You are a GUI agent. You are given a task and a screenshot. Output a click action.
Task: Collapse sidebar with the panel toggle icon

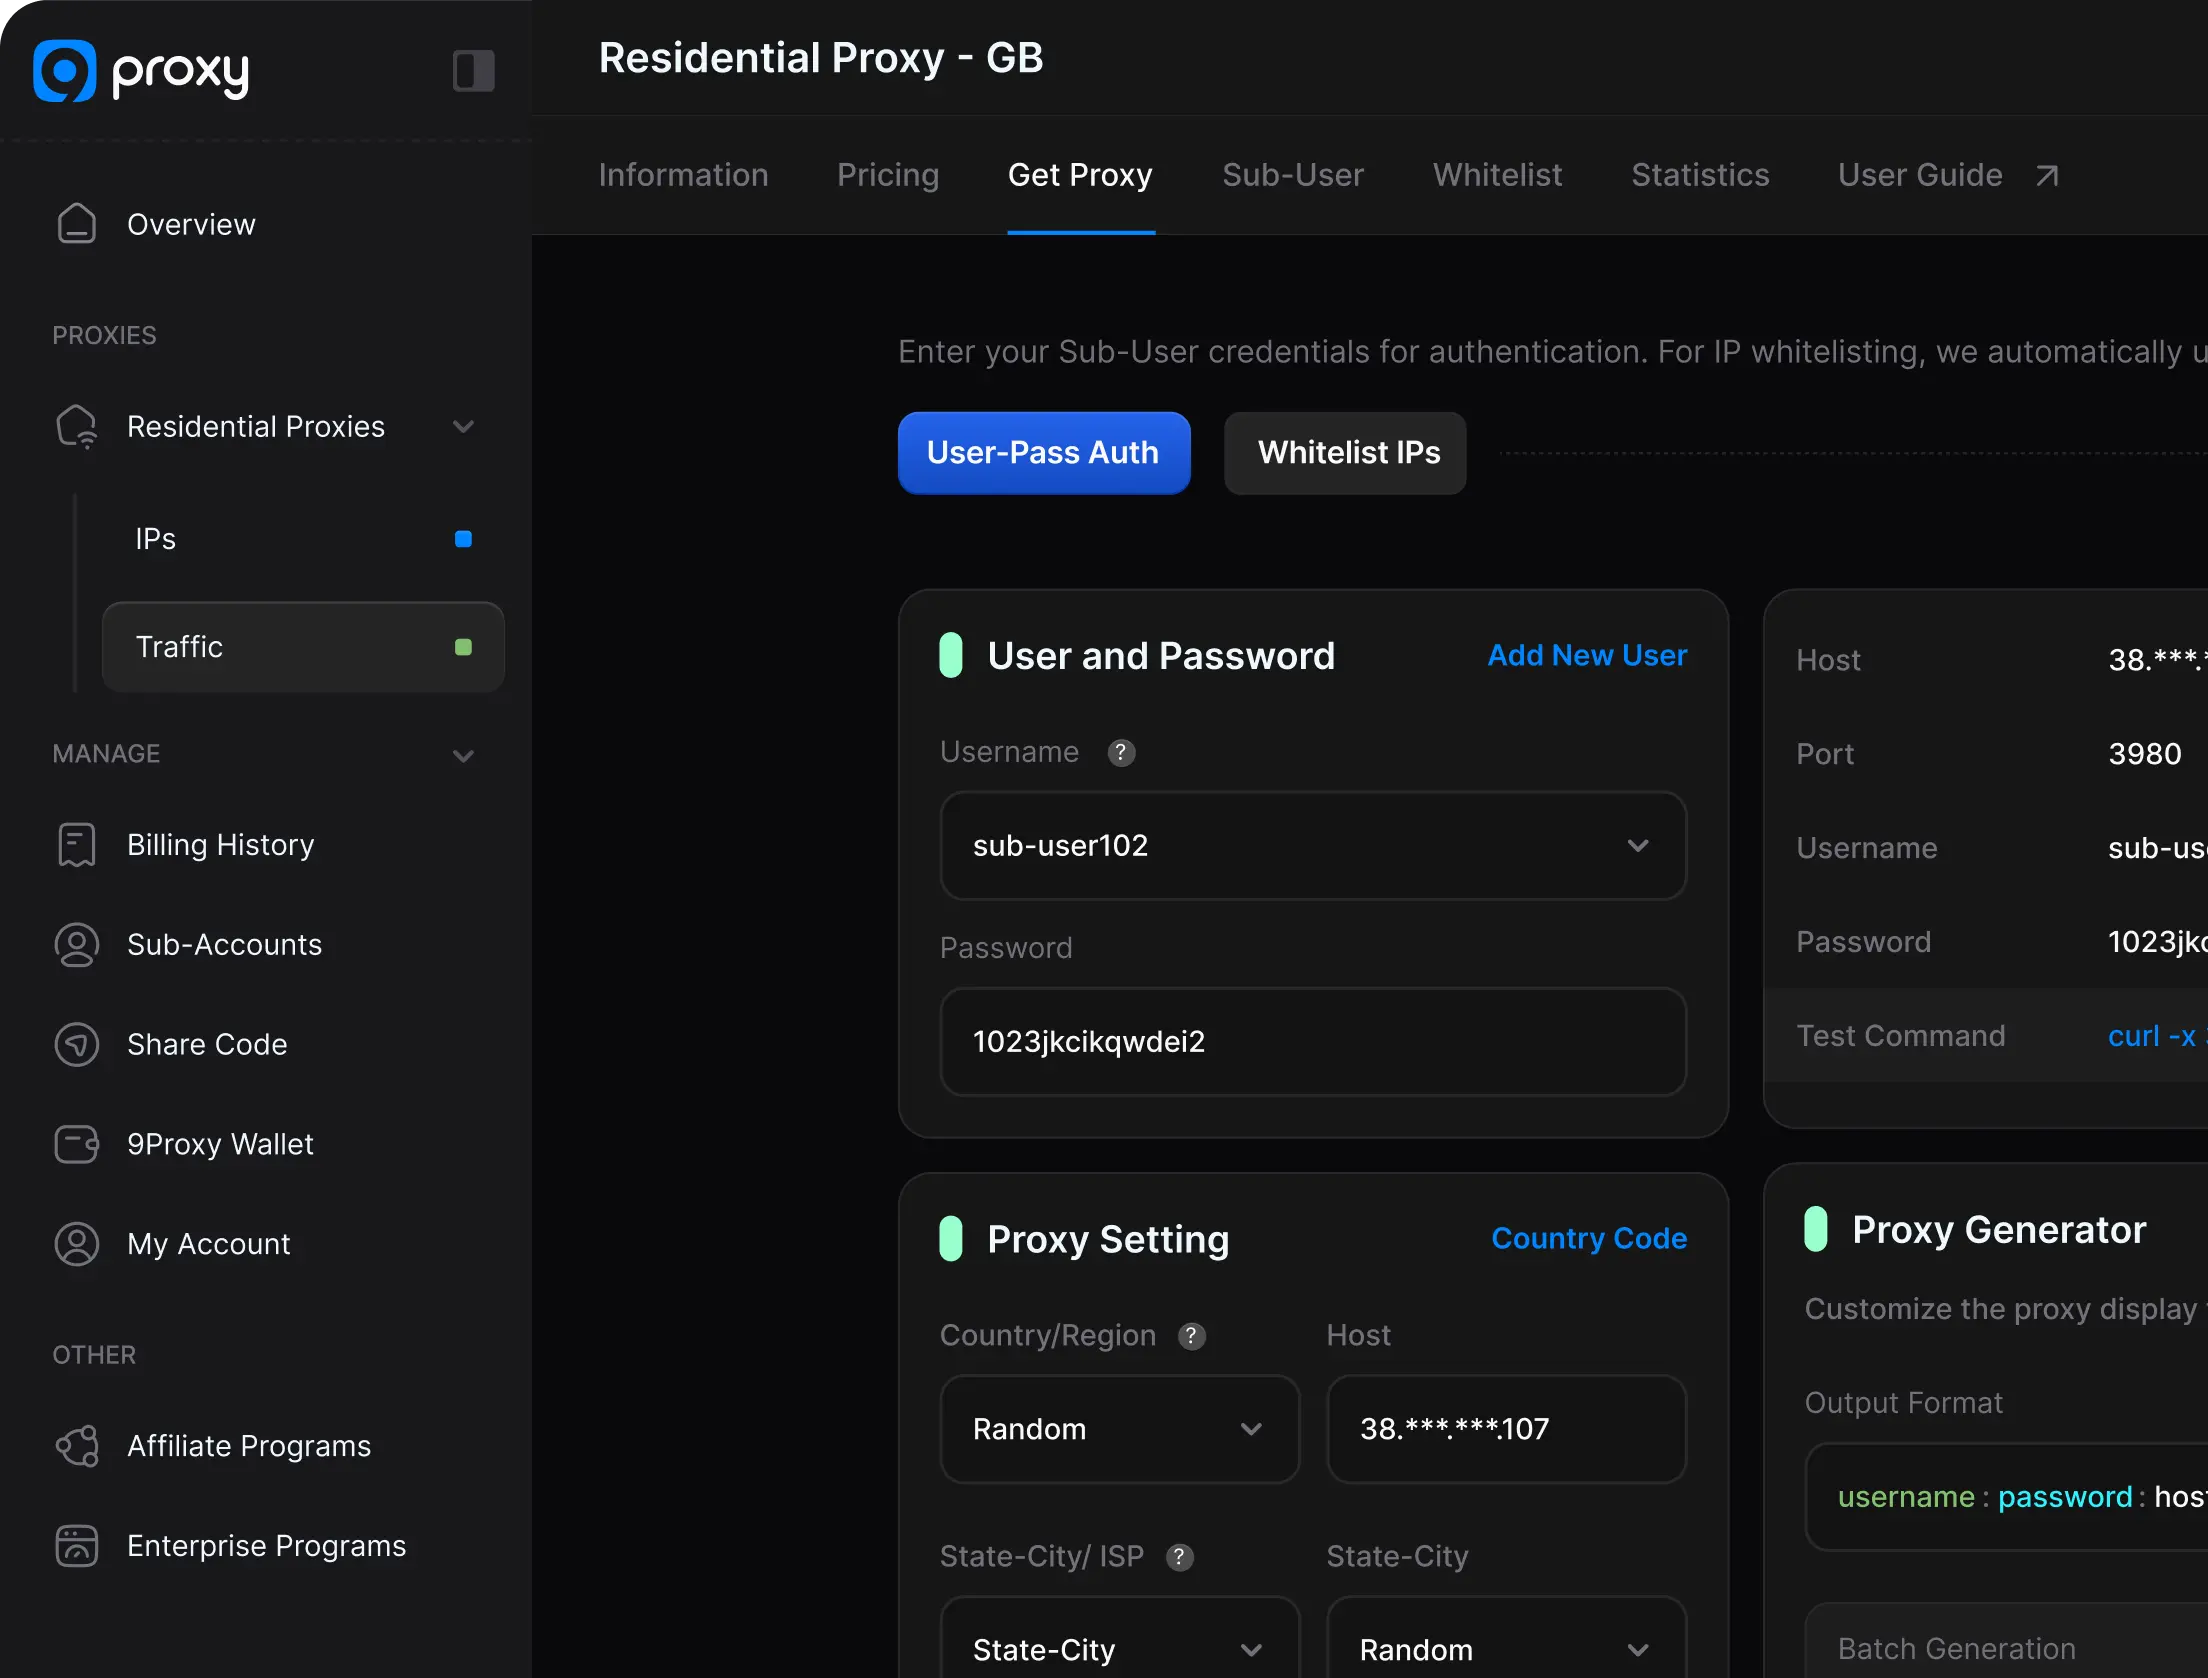[473, 71]
